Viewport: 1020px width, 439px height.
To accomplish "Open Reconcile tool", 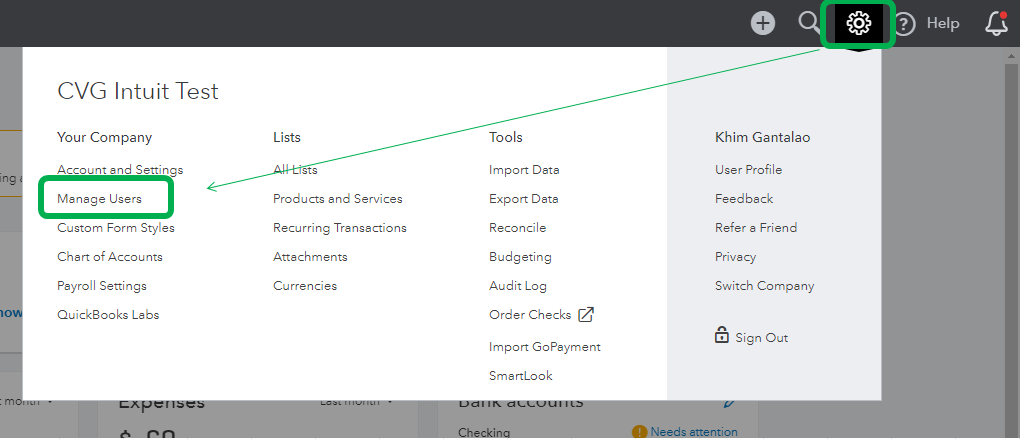I will pos(518,228).
